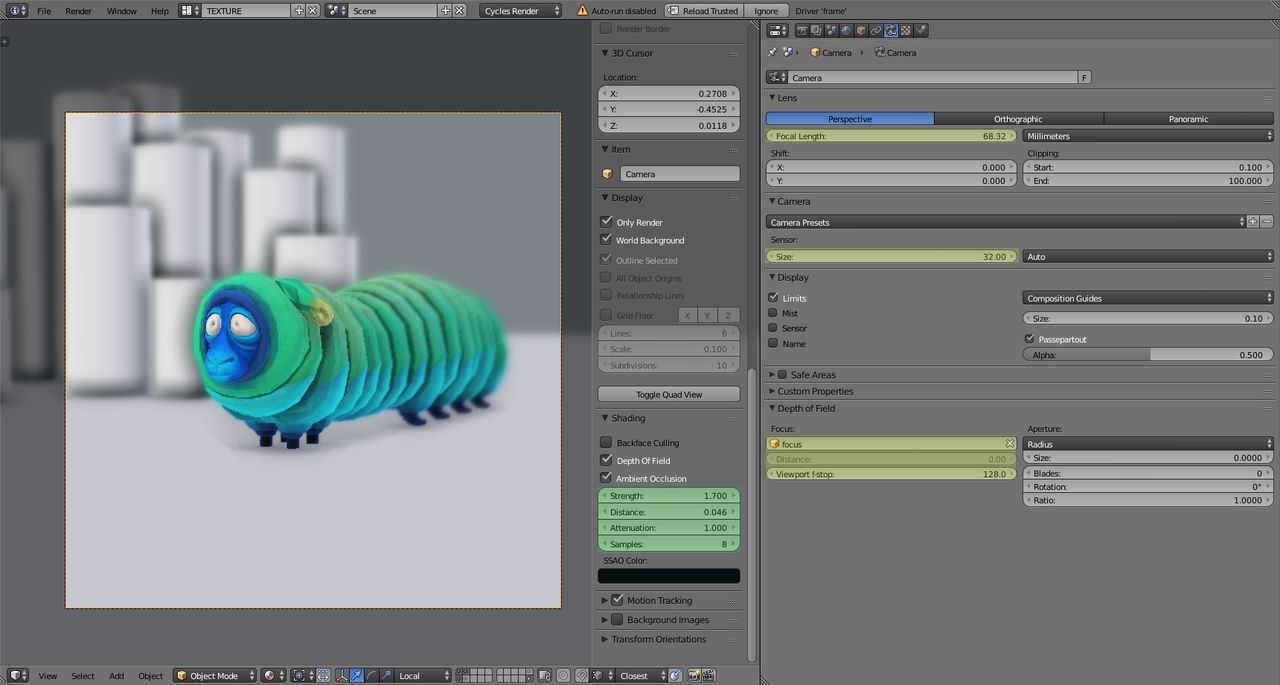Screen dimensions: 1280x685
Task: Disable the Only Render checkbox
Action: pyautogui.click(x=606, y=222)
